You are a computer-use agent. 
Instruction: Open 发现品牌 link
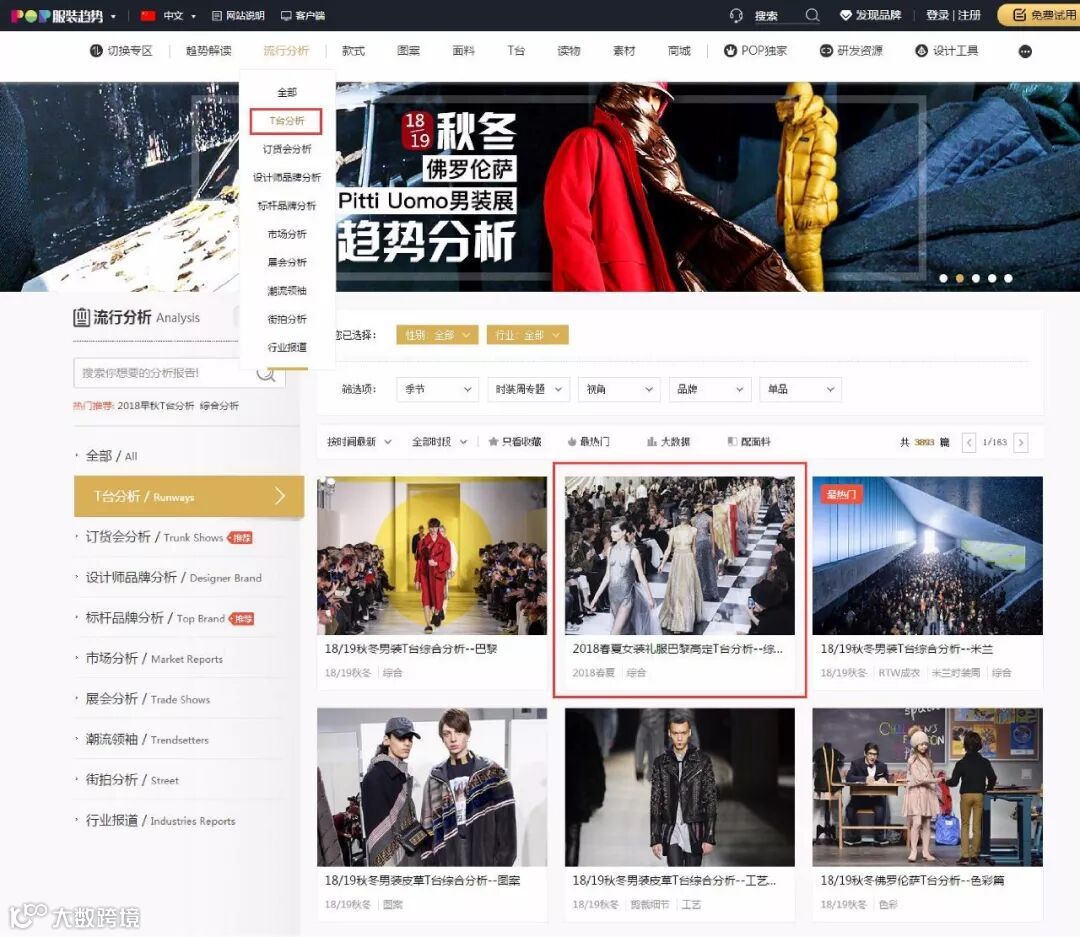871,15
